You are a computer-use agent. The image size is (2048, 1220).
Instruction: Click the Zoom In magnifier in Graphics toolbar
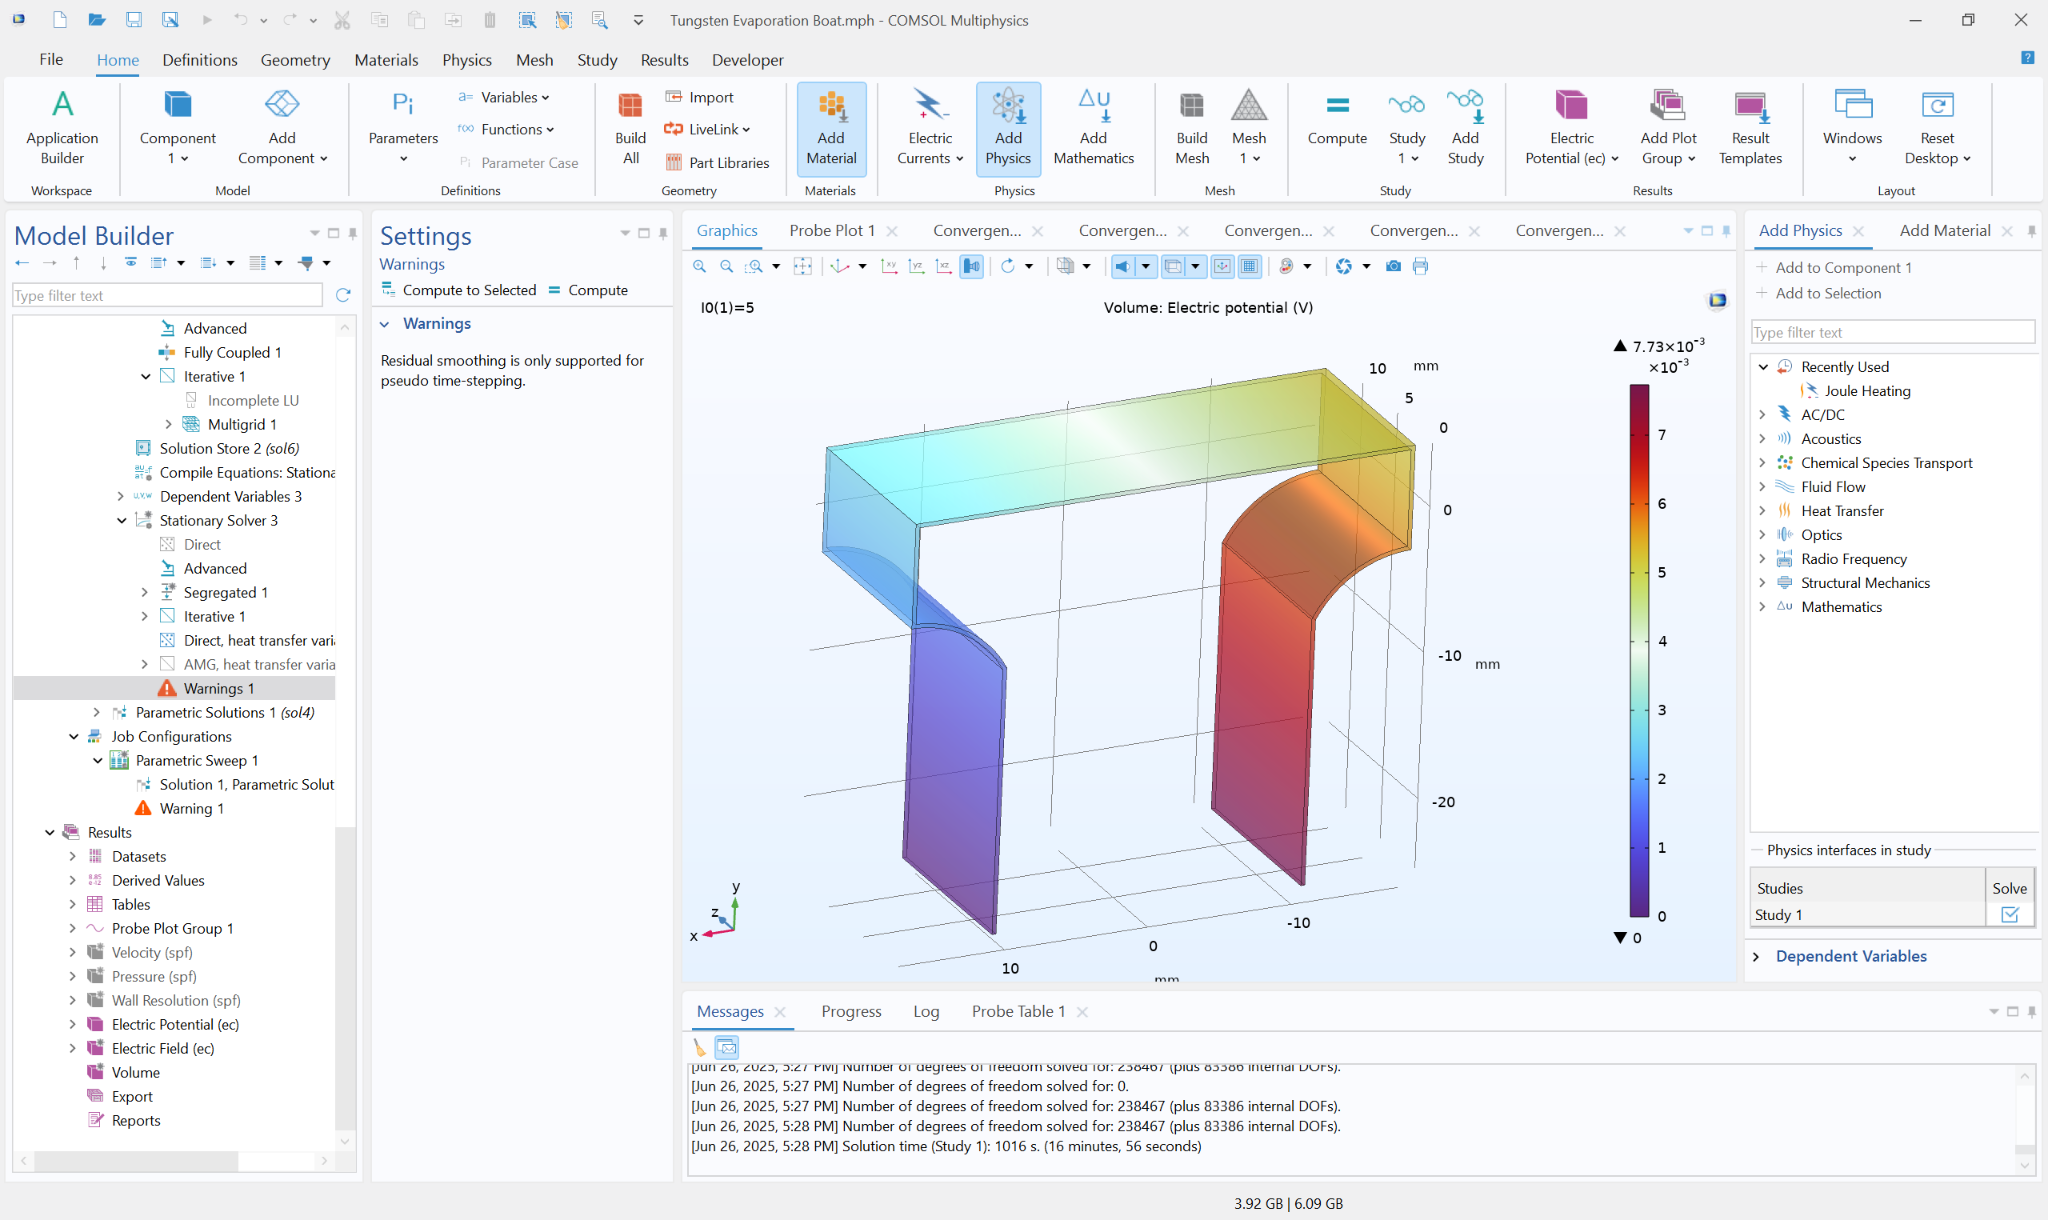pos(700,266)
